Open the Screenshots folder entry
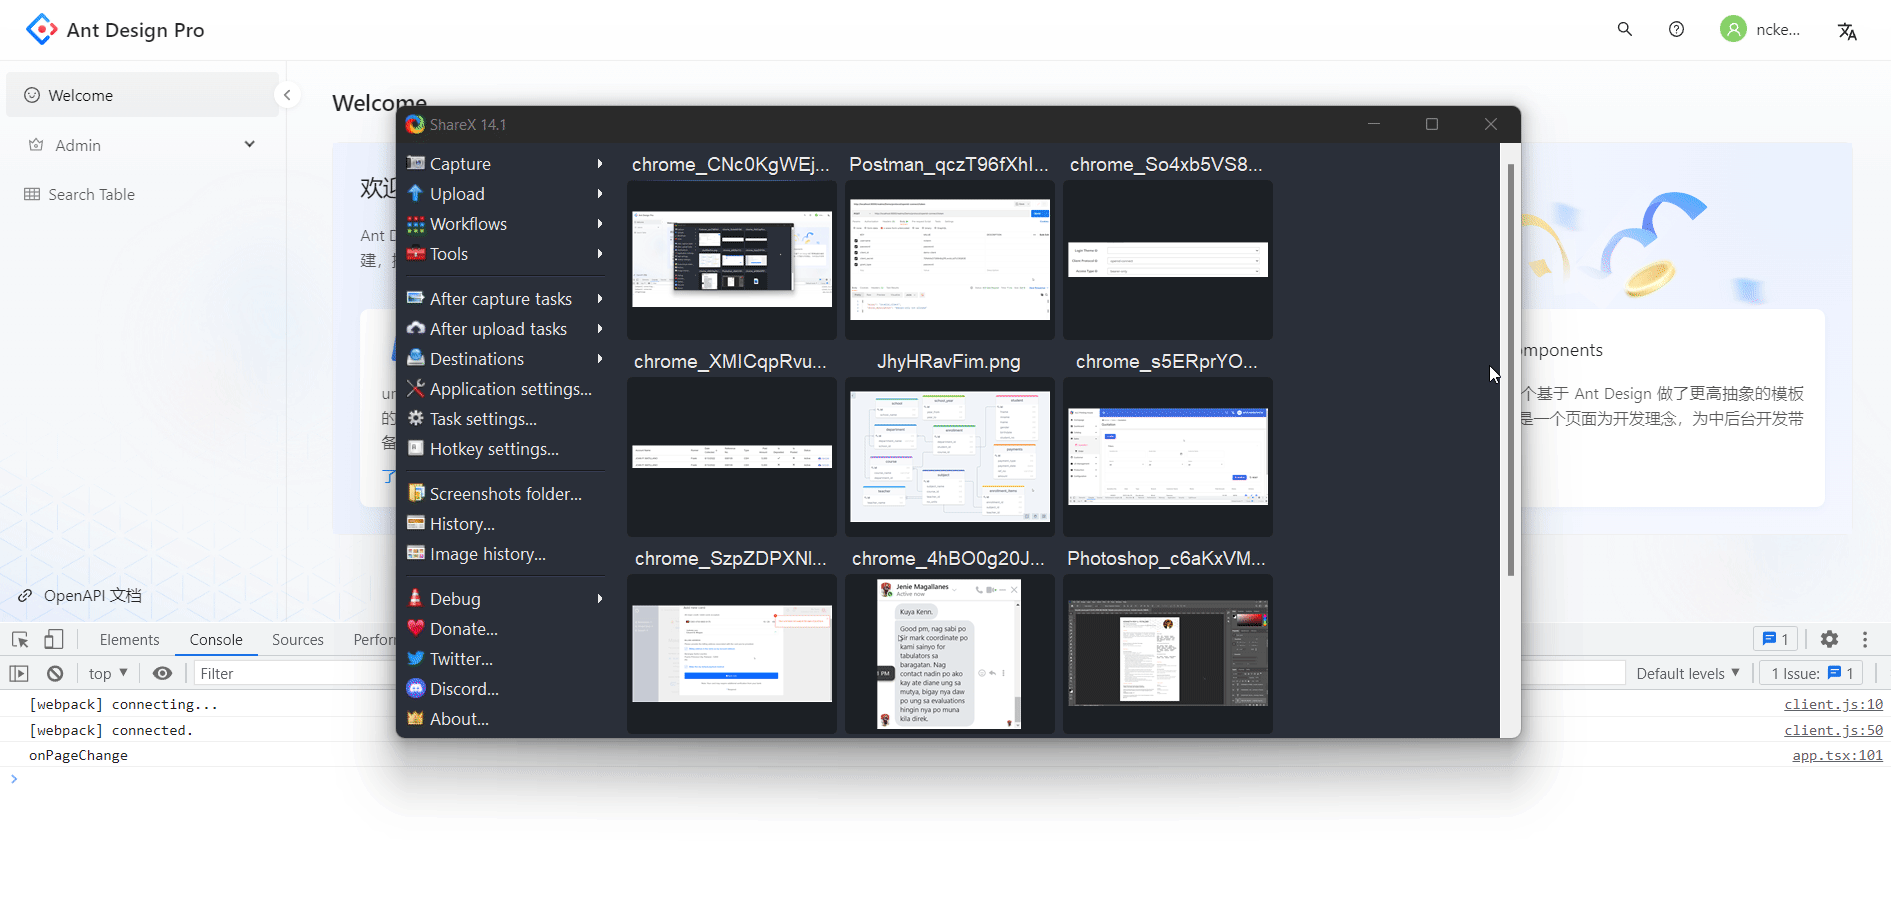Image resolution: width=1891 pixels, height=907 pixels. click(505, 494)
